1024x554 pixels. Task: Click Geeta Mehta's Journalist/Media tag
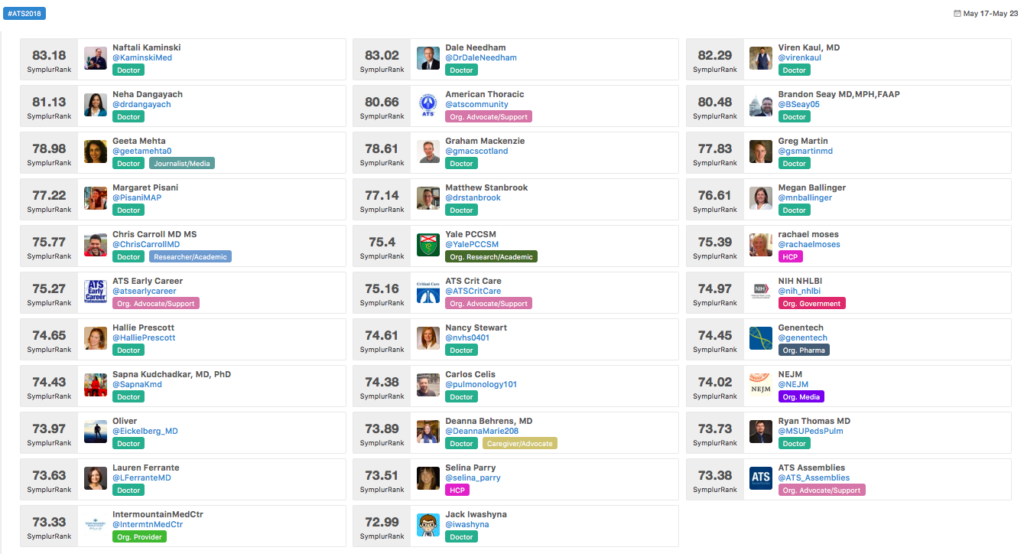click(182, 163)
